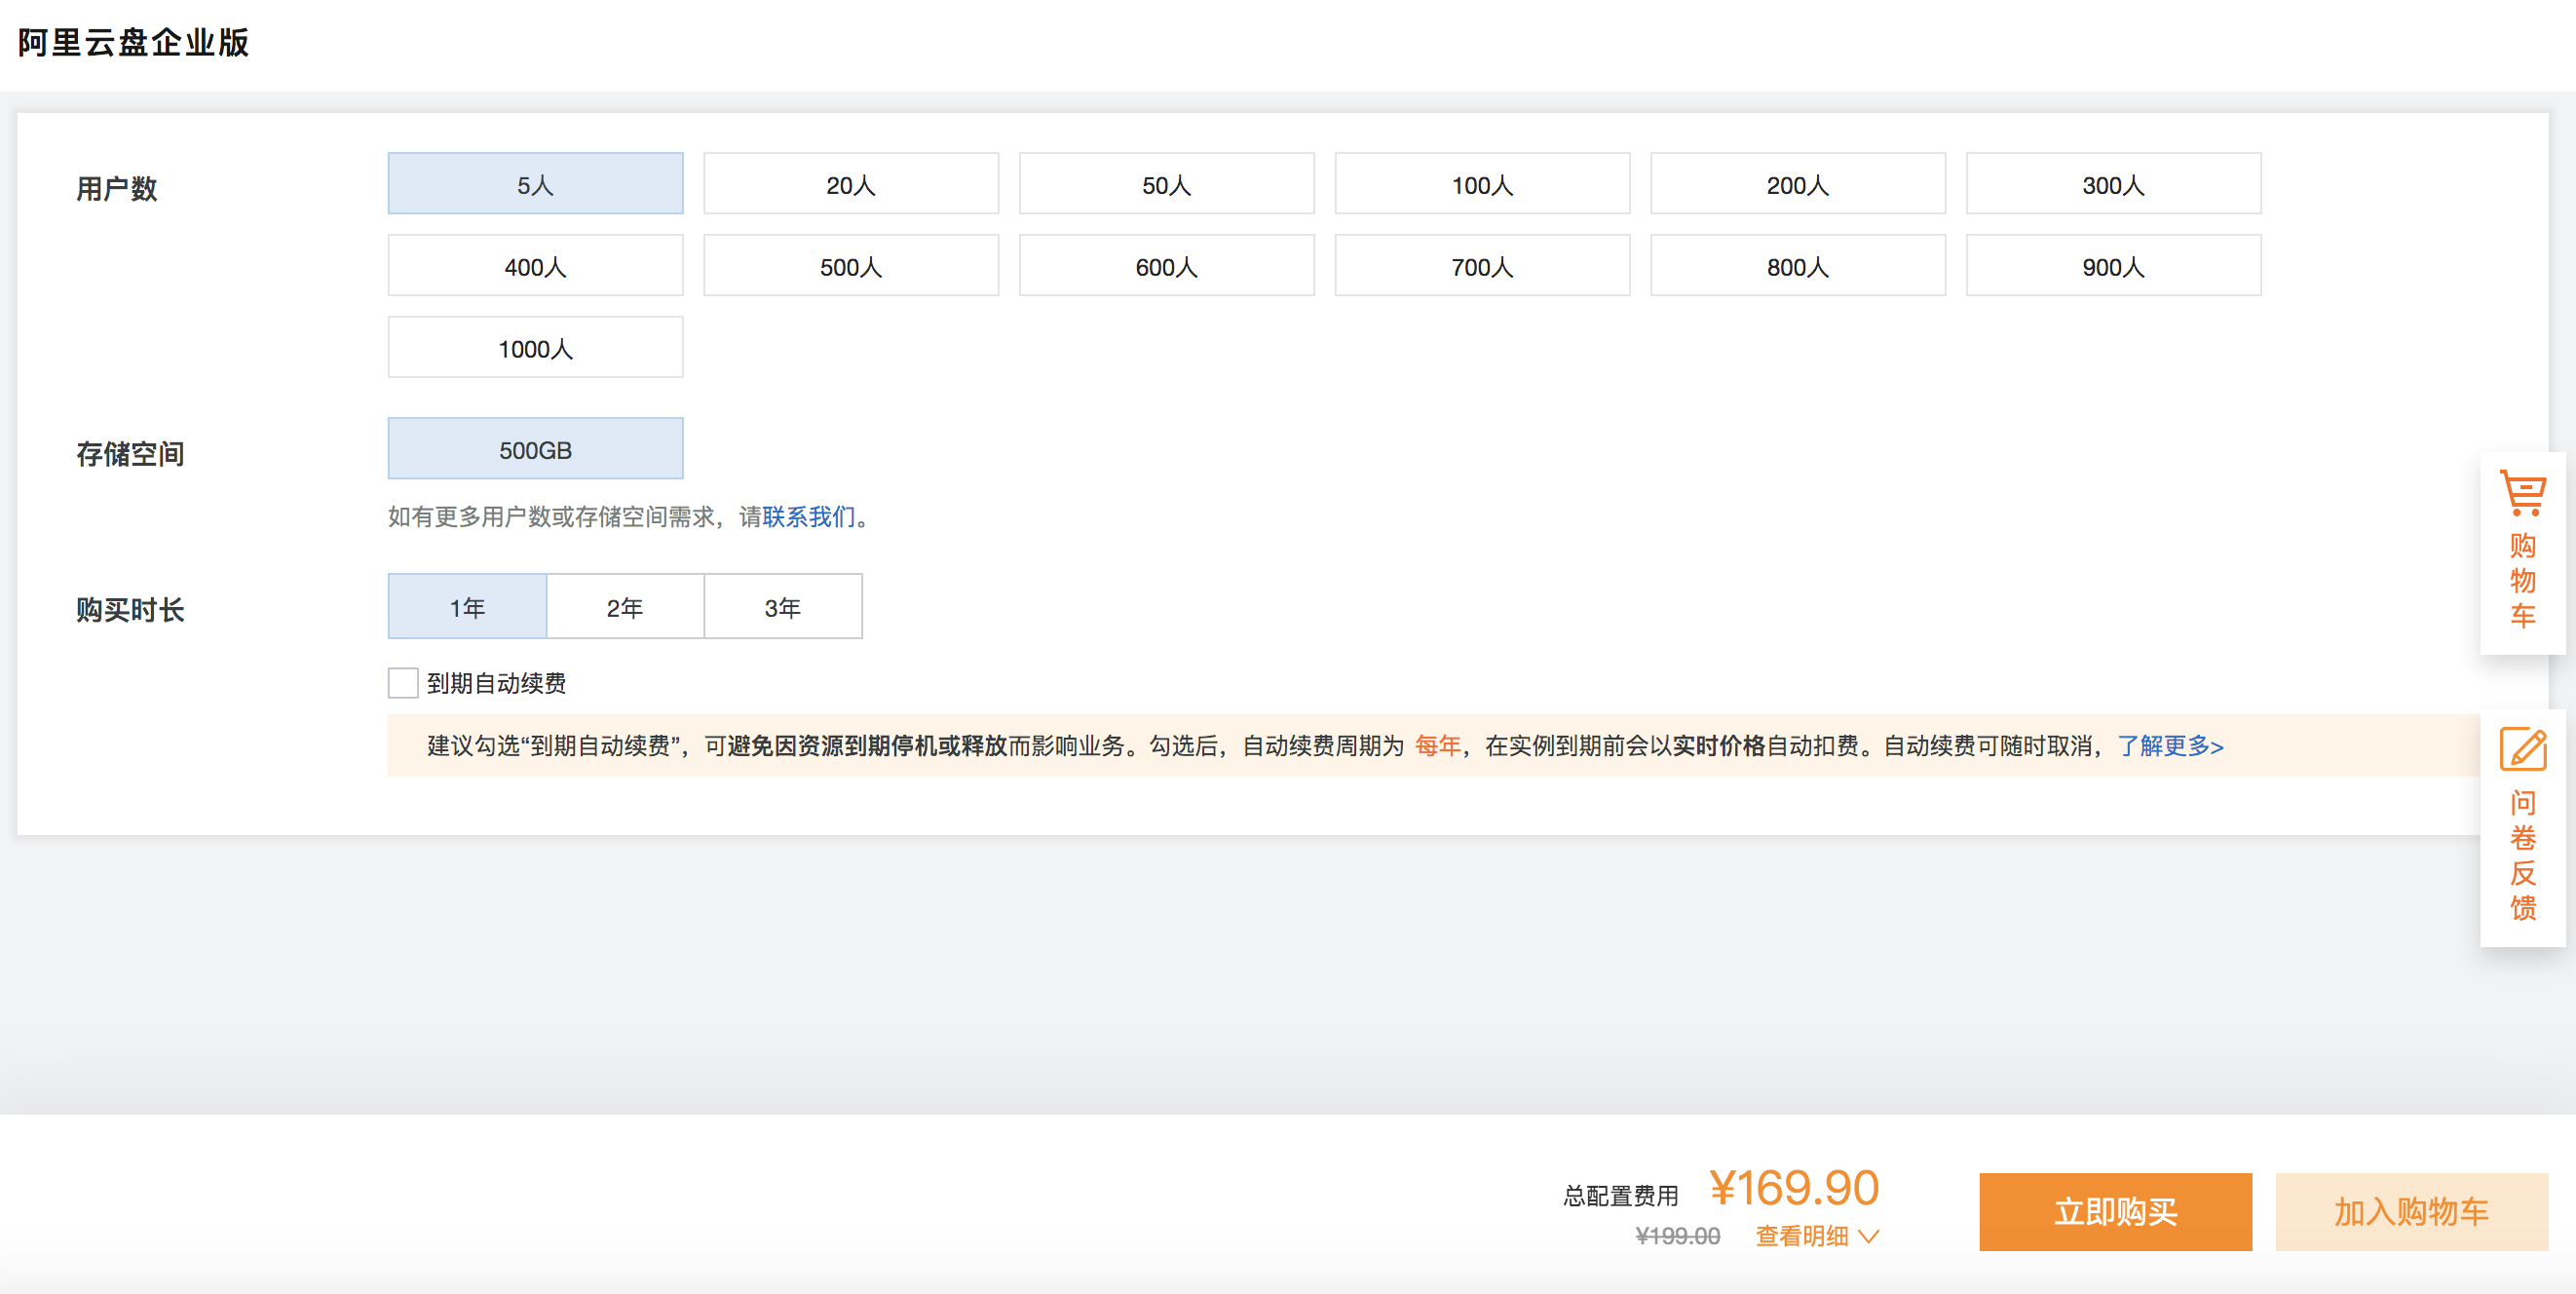
Task: Click the 问卷反馈 sidebar label
Action: tap(2523, 856)
